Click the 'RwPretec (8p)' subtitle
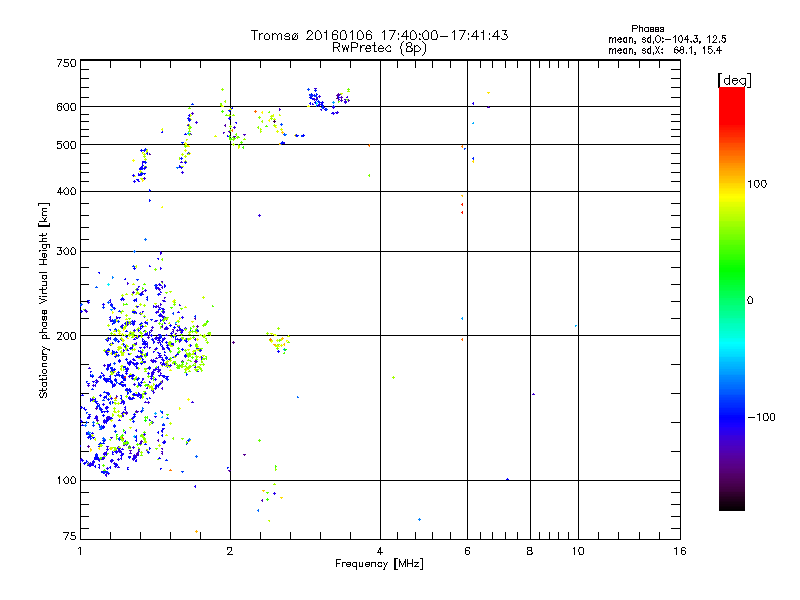800x600 pixels. pyautogui.click(x=379, y=48)
